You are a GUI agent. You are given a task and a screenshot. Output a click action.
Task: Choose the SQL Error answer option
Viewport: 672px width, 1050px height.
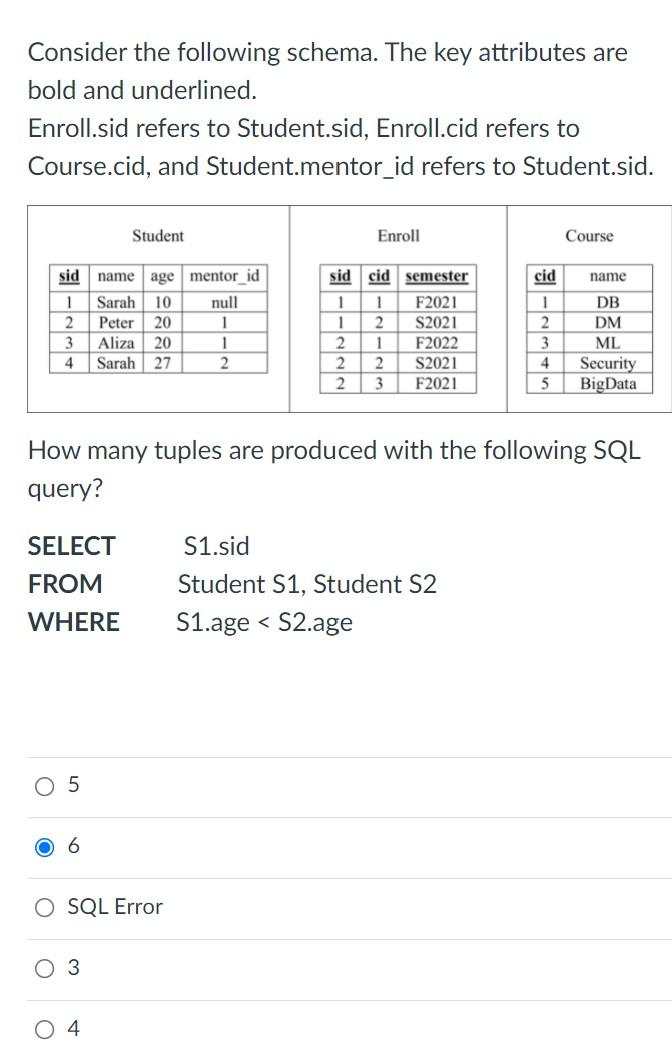pos(44,907)
